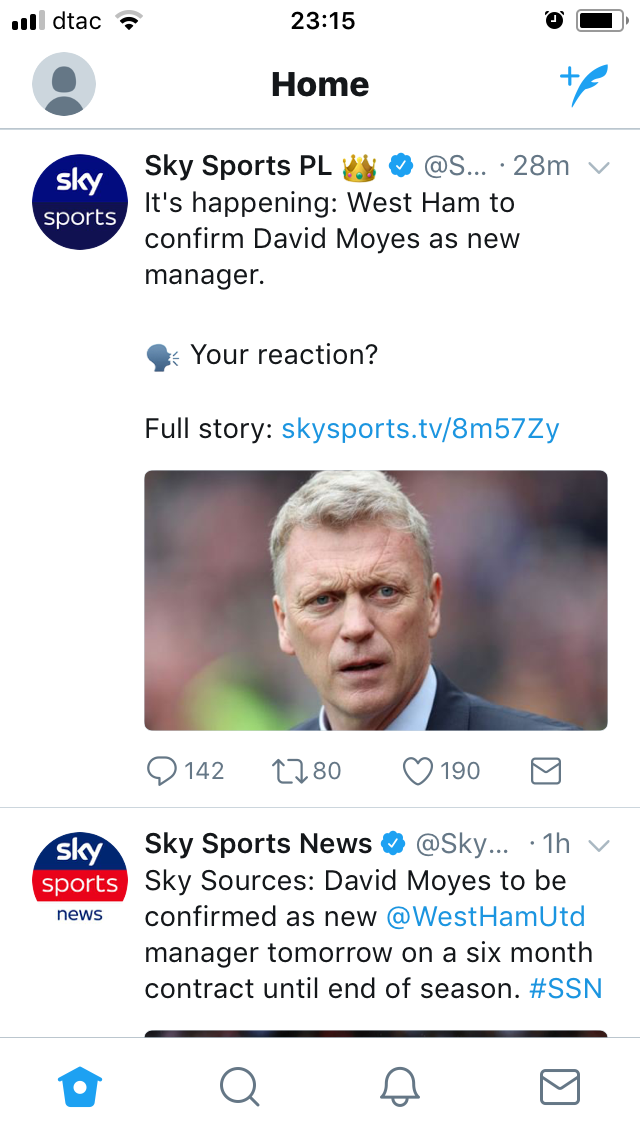Screen dimensions: 640x1136
Task: Expand options for Sky Sports PL tweet
Action: pos(599,167)
